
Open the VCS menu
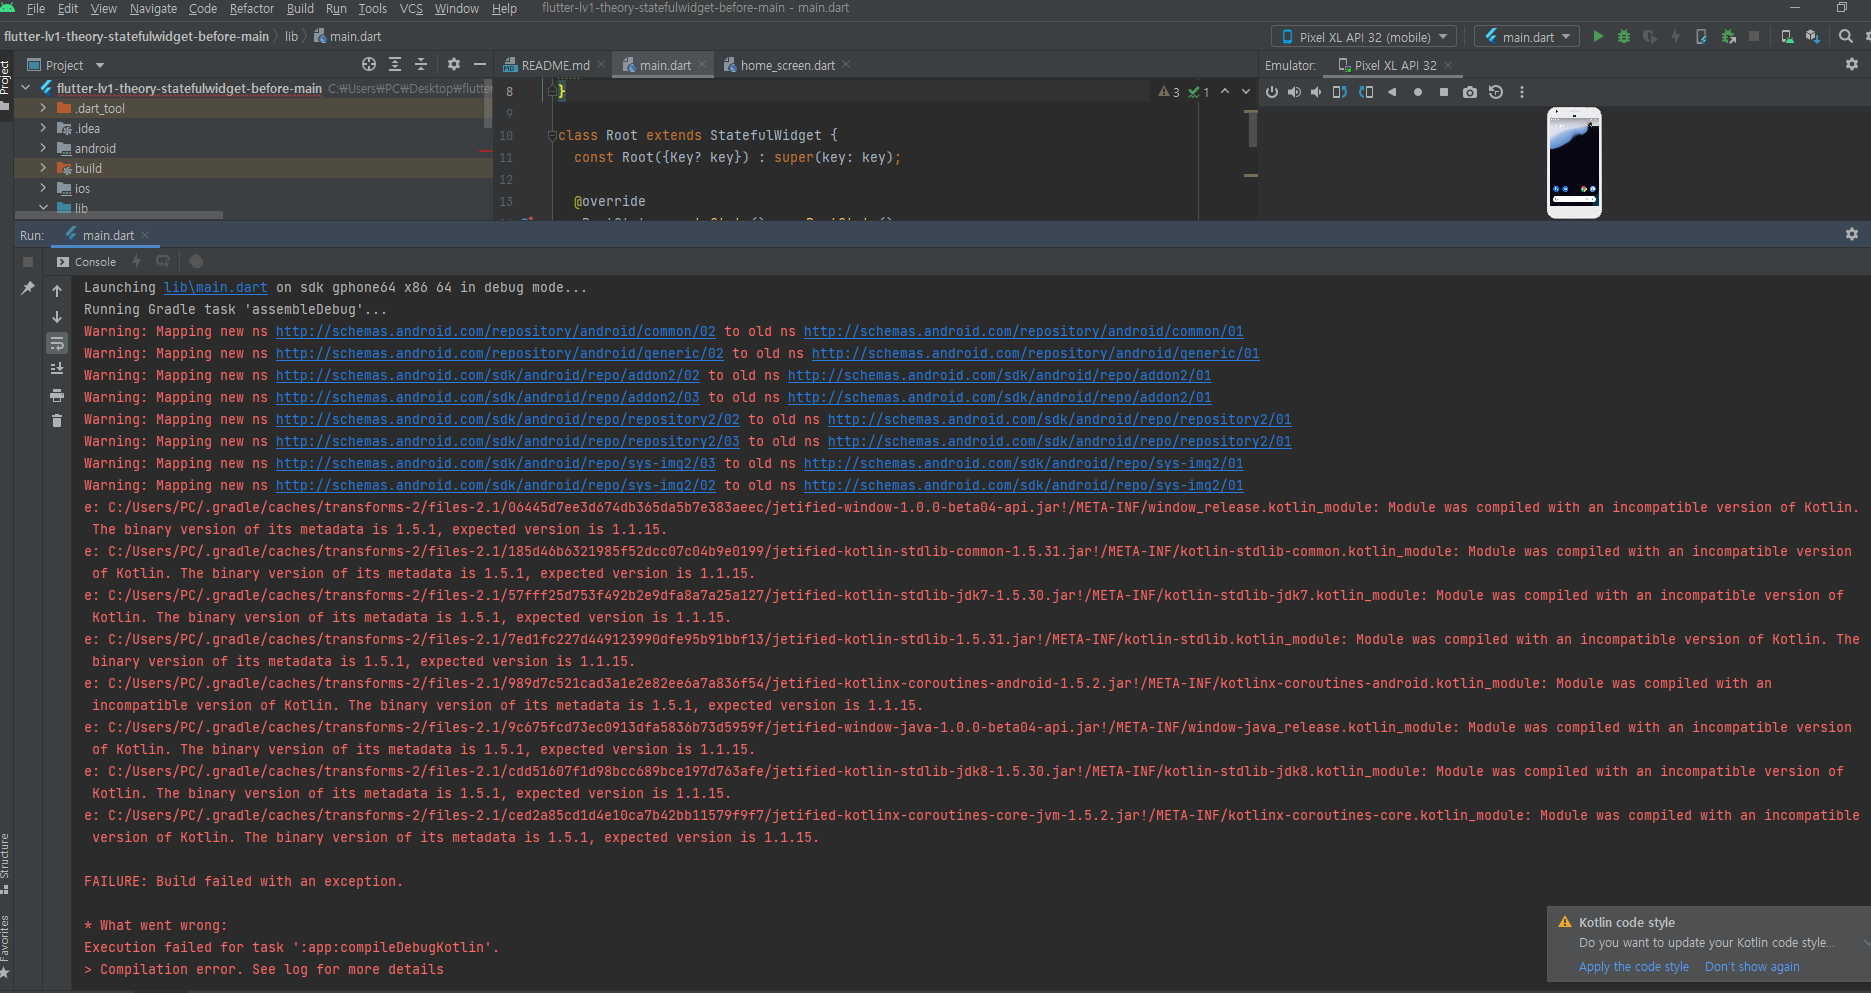[411, 8]
